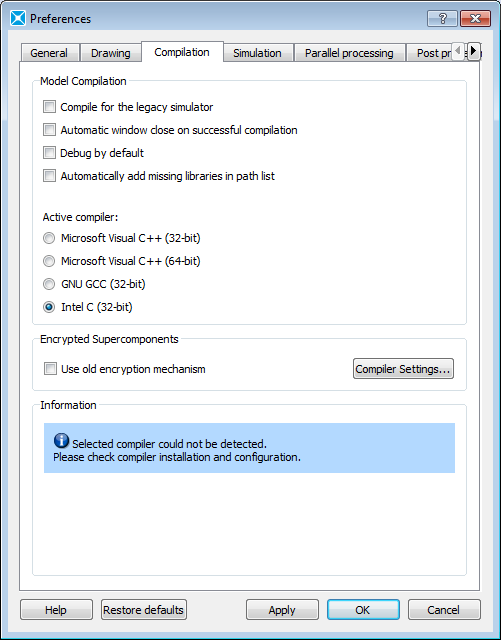The width and height of the screenshot is (501, 640).
Task: Apply the preference changes
Action: click(282, 610)
